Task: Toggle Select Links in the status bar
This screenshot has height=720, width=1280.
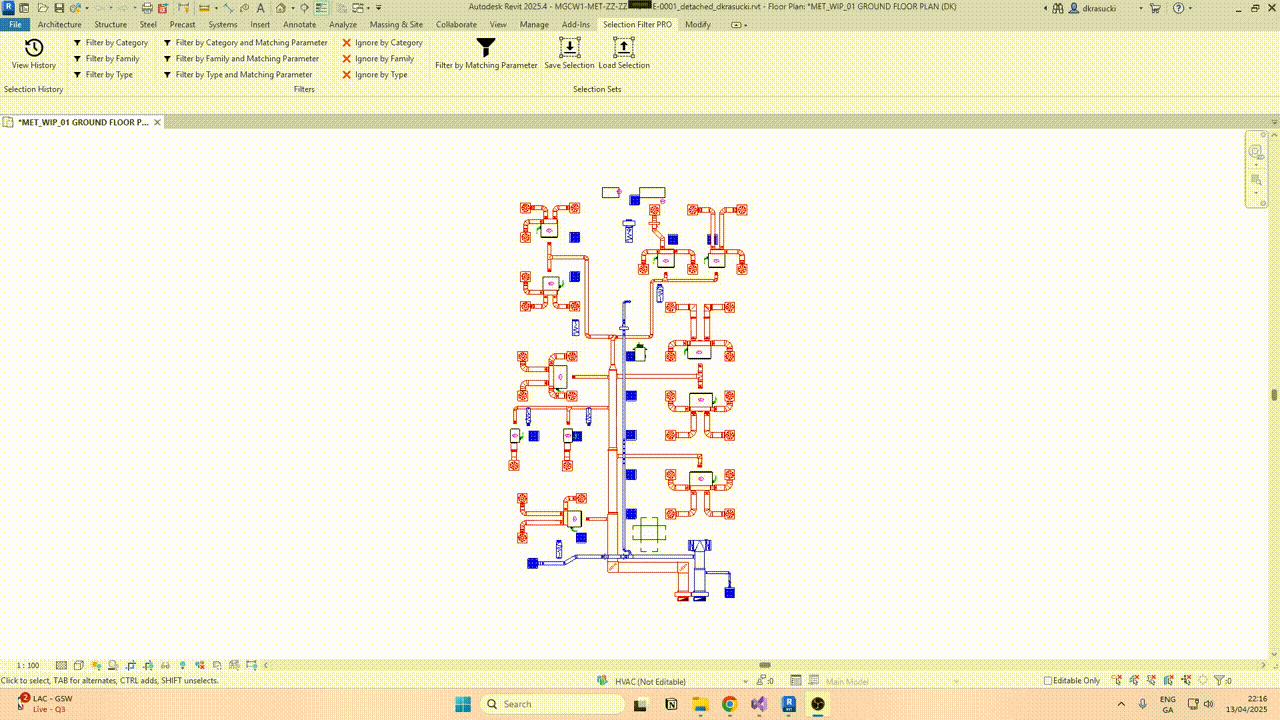Action: tap(1117, 681)
